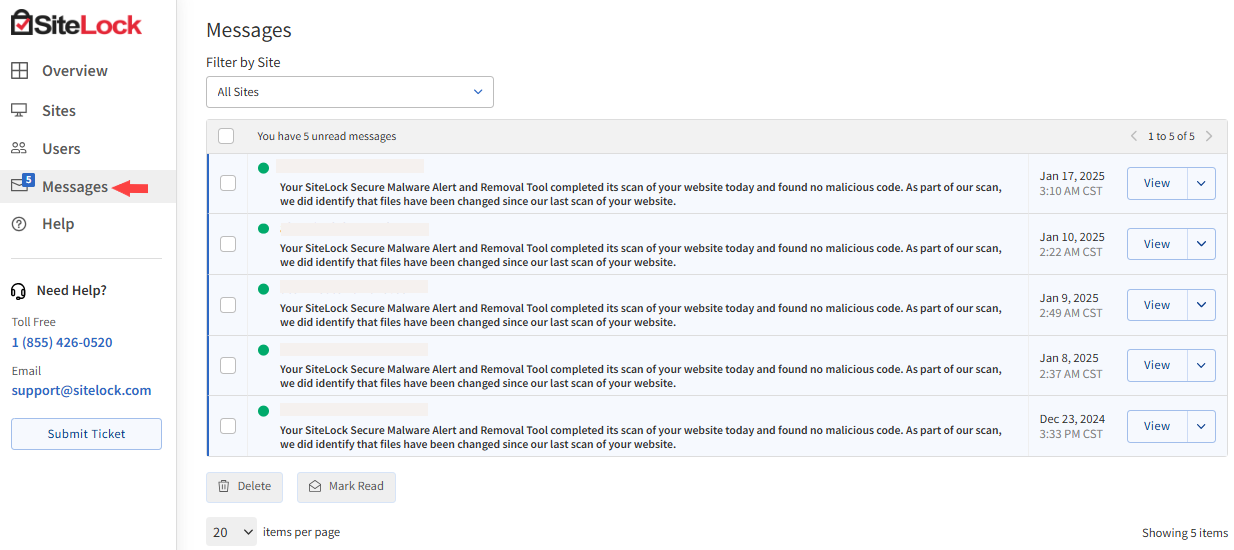Viewport: 1234px width, 550px height.
Task: Call toll free 1 (855) 426-0520 link
Action: pos(62,342)
